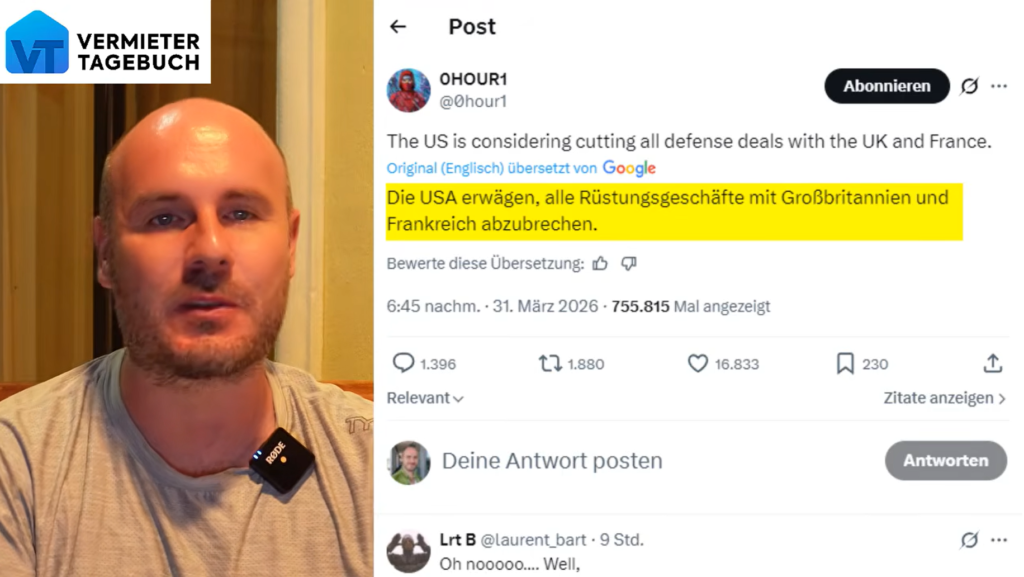Viewport: 1024px width, 577px height.
Task: Expand the Relevant sort dropdown
Action: pyautogui.click(x=425, y=398)
